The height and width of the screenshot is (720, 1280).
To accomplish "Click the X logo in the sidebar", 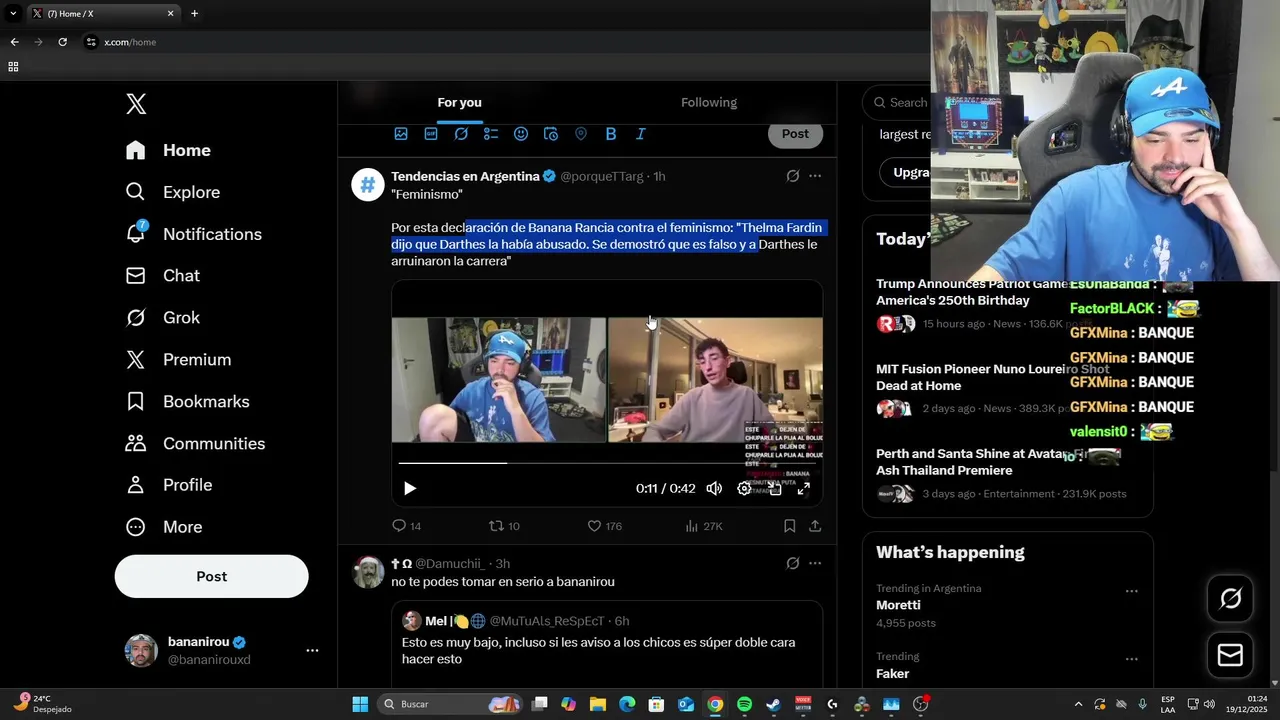I will [x=136, y=103].
